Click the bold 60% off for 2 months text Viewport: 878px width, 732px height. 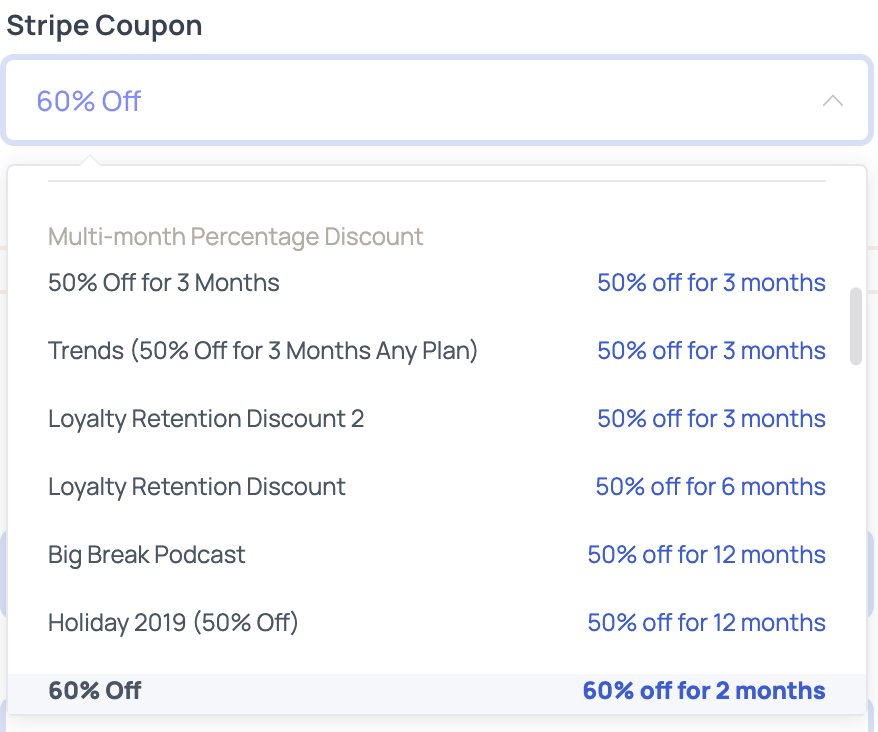[704, 690]
